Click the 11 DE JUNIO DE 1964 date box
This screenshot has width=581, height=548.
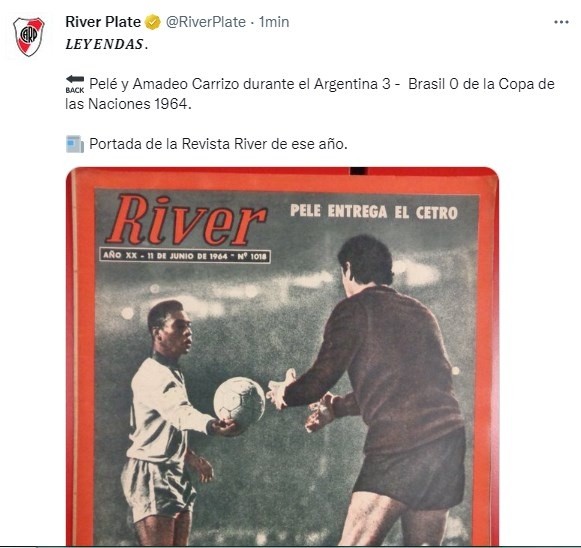(x=185, y=256)
